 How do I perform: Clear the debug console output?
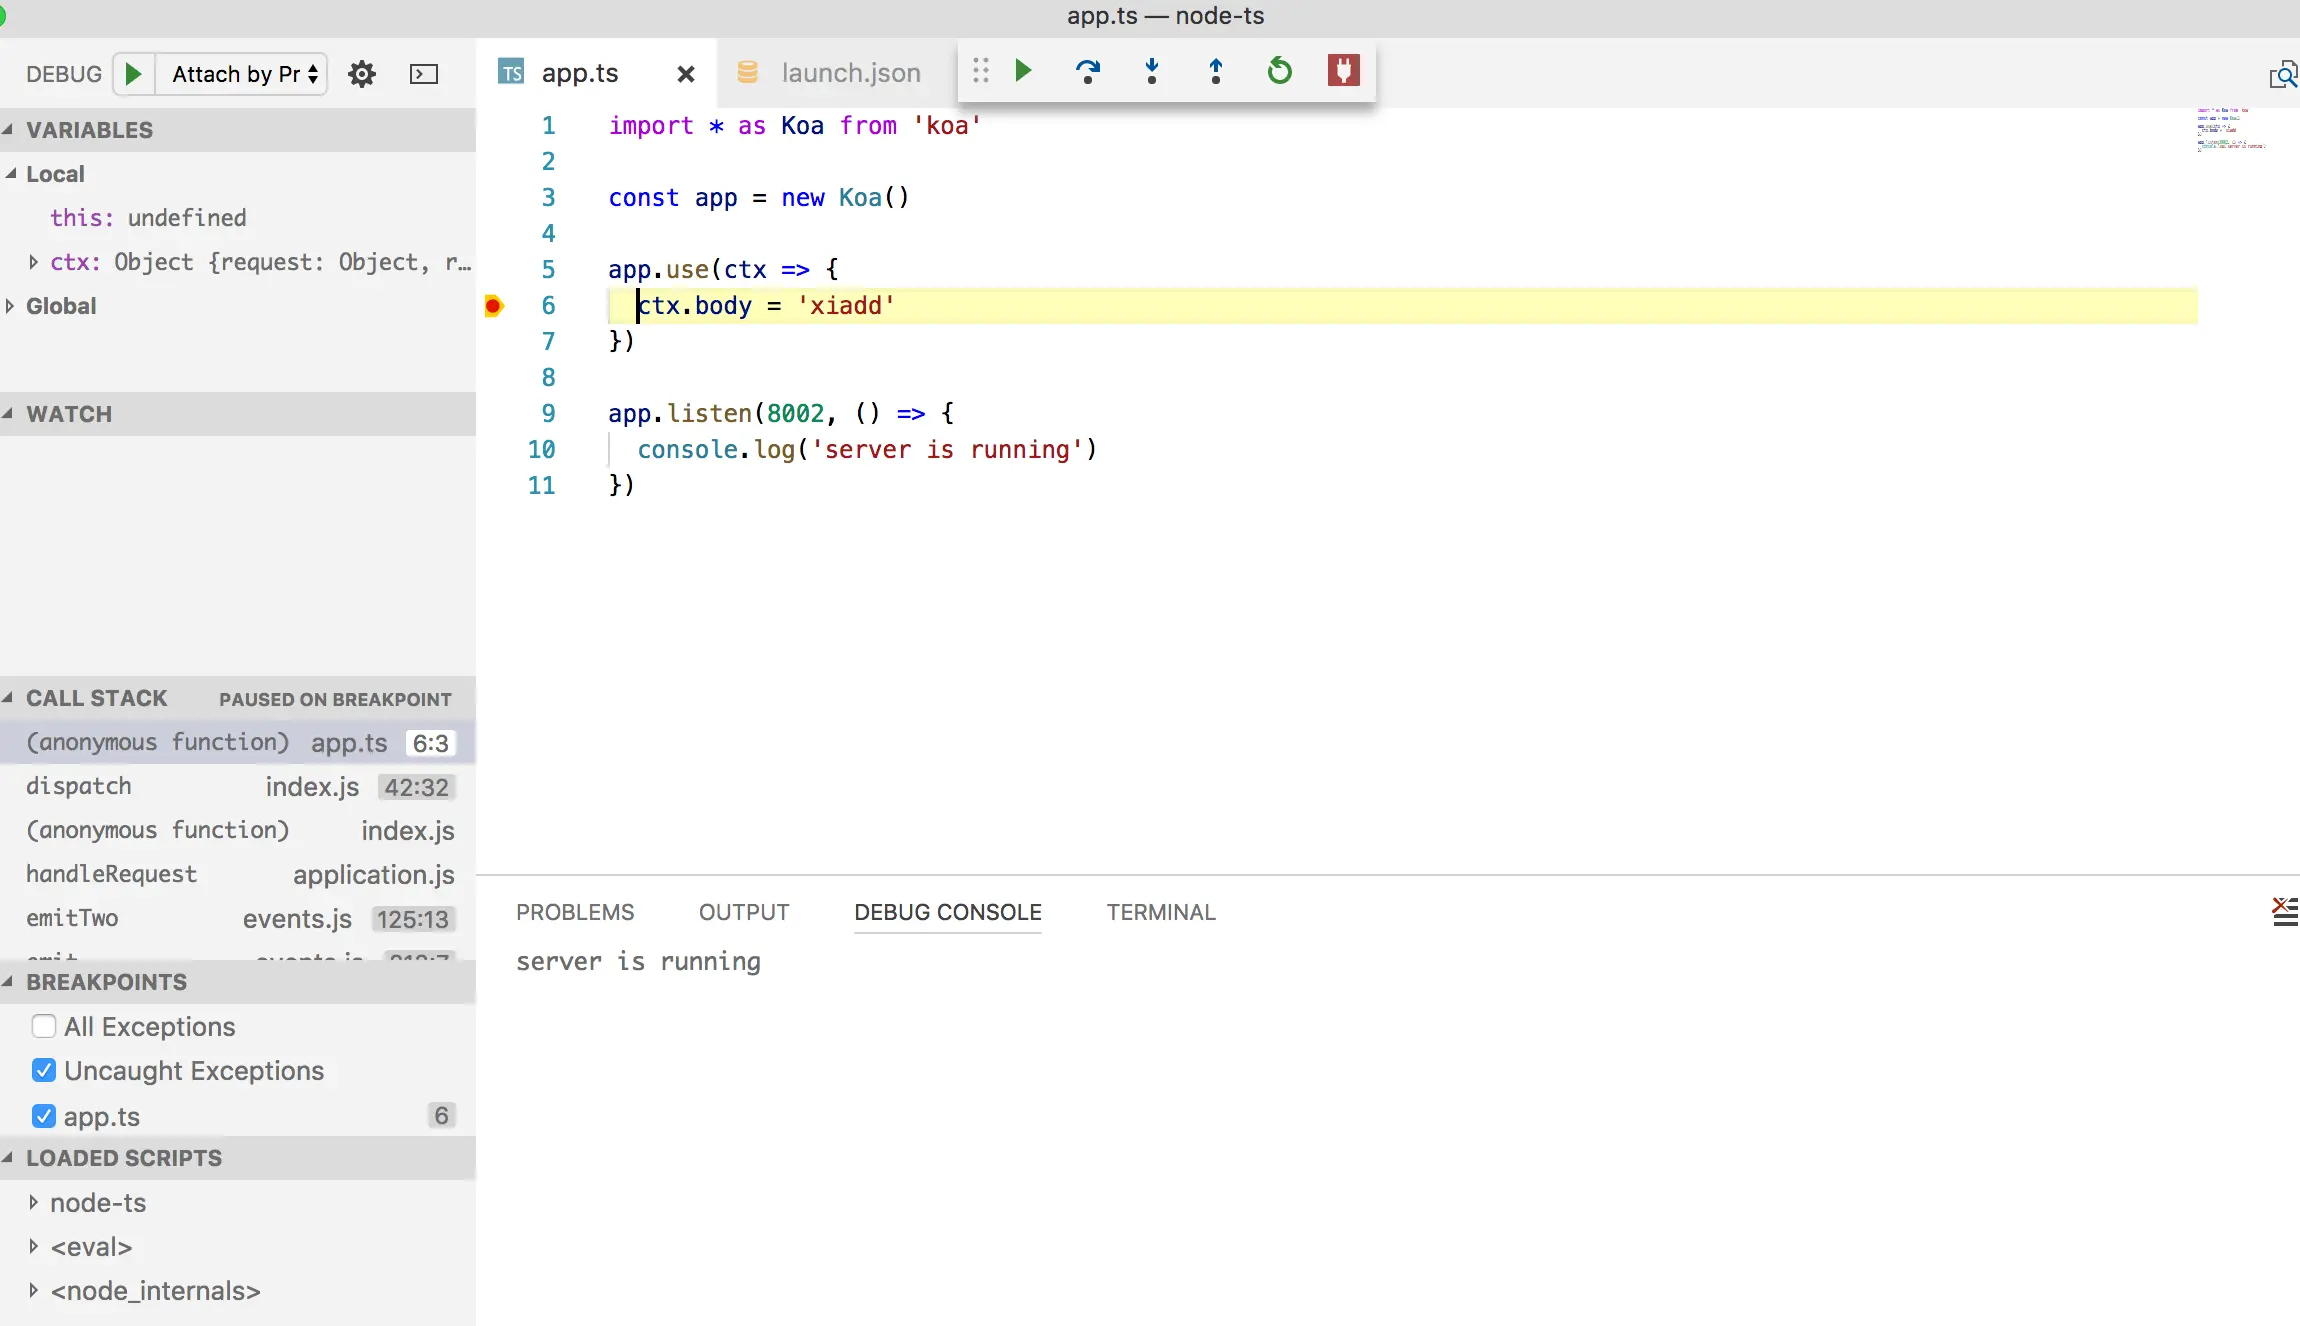tap(2284, 911)
